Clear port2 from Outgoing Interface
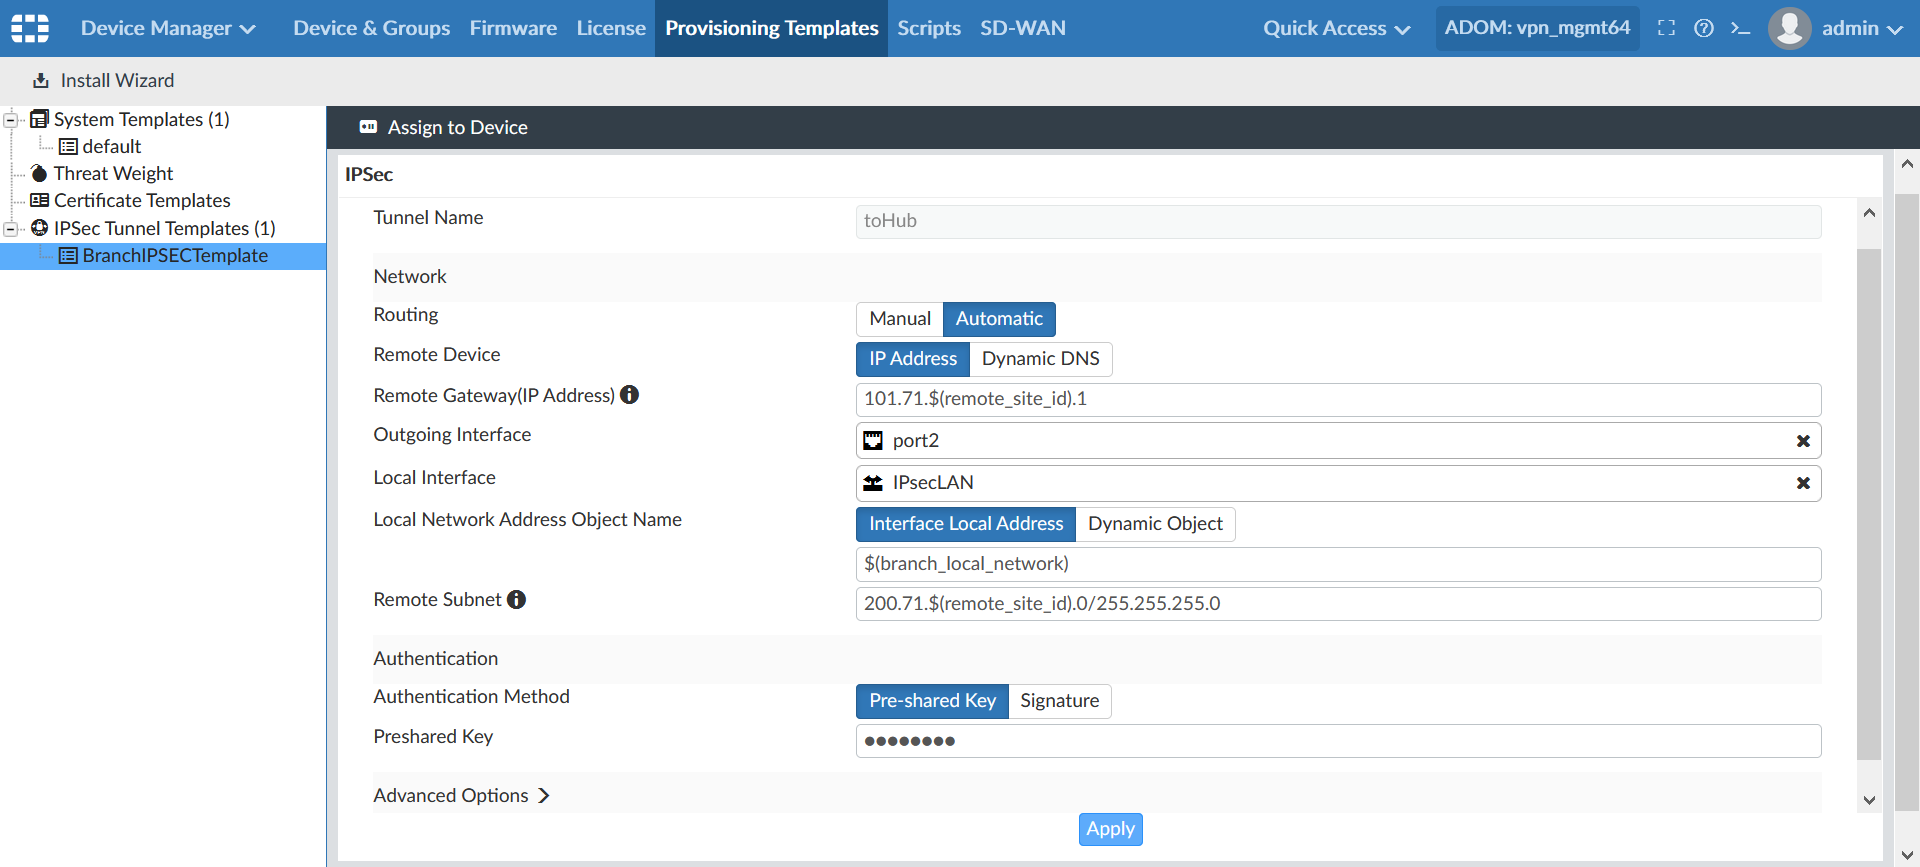Screen dimensions: 1920x867 1803,441
